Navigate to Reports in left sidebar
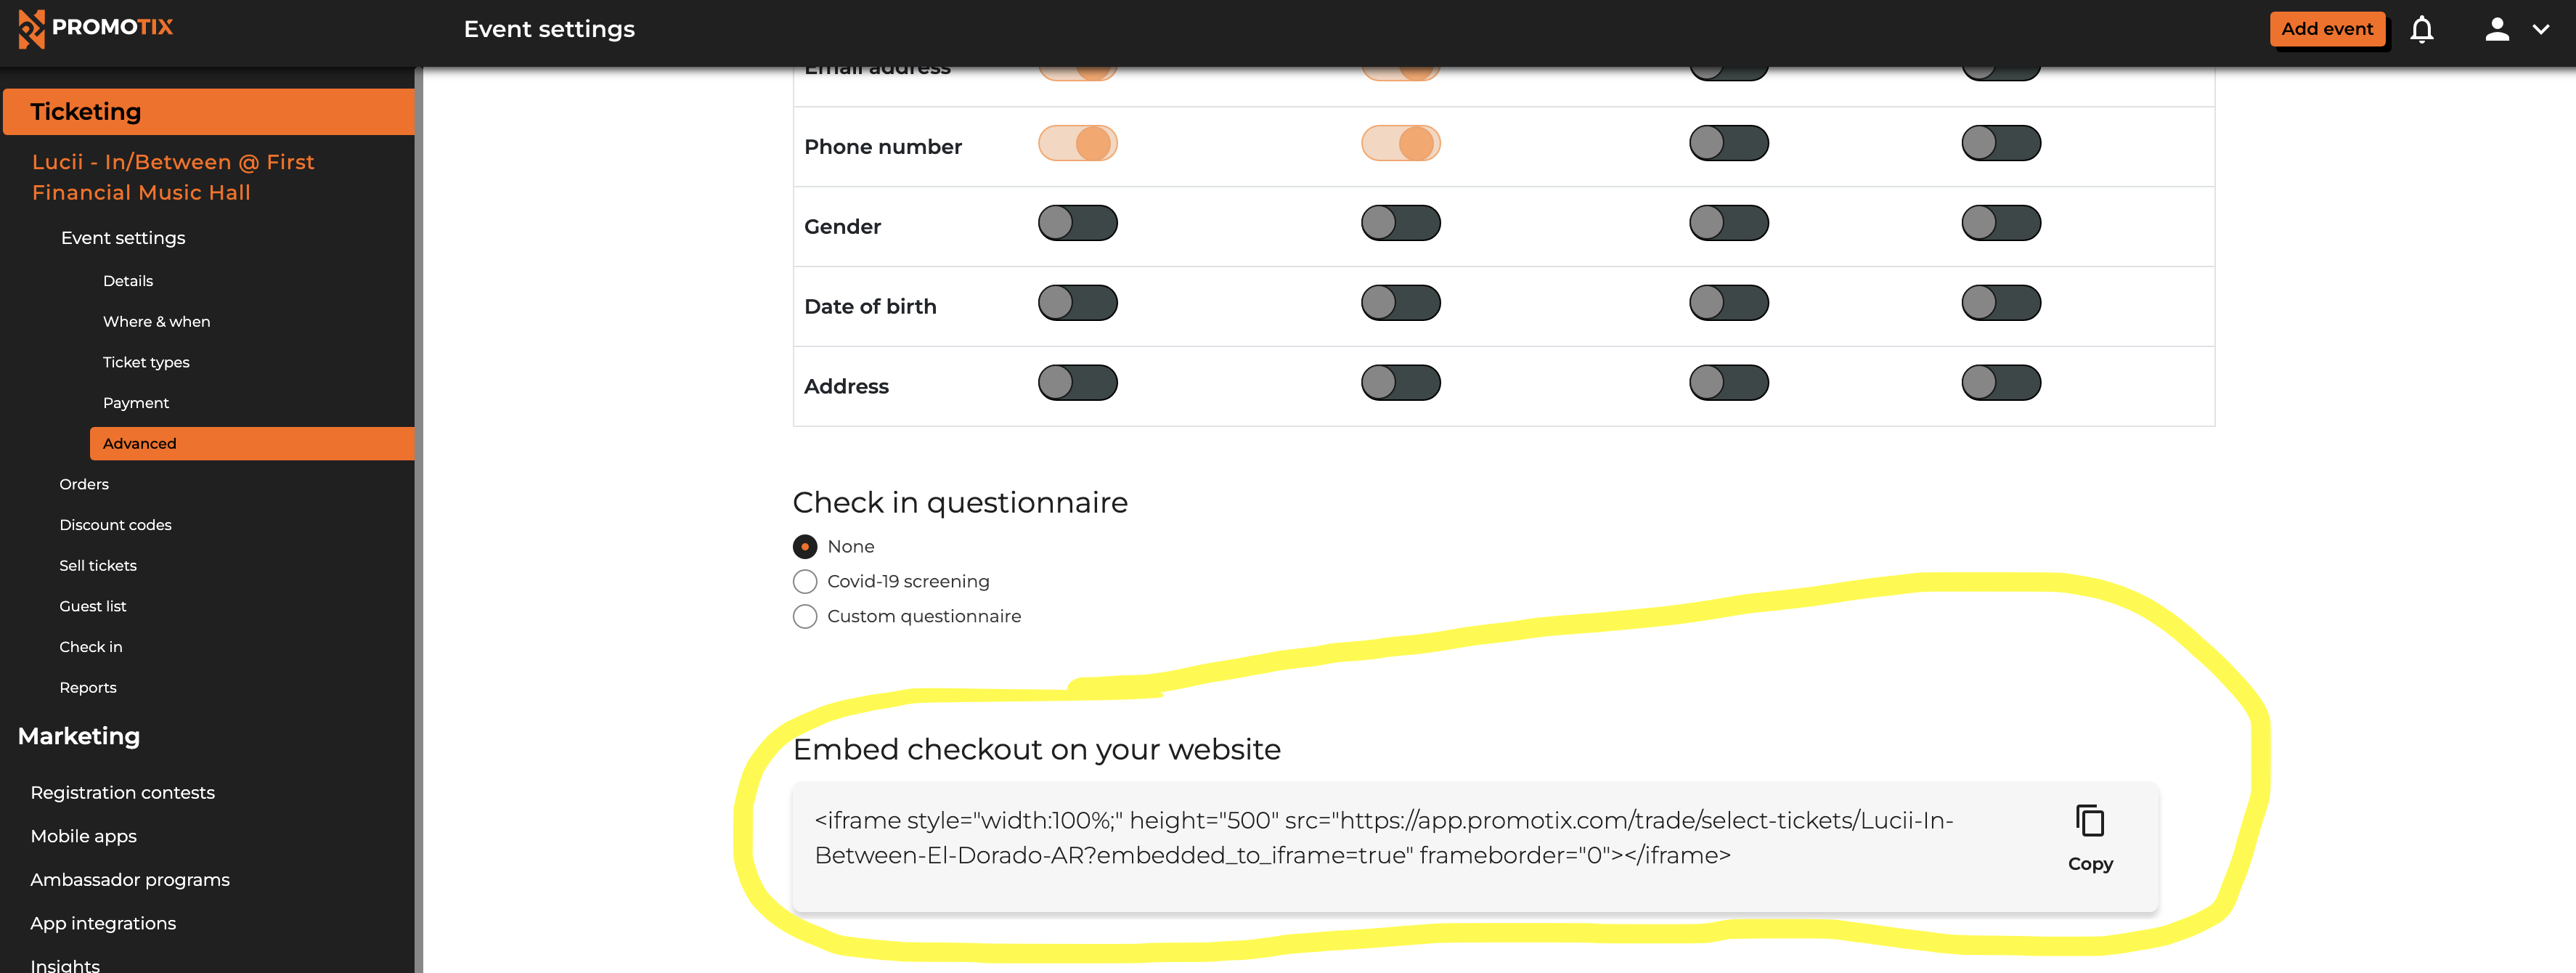 pos(87,687)
